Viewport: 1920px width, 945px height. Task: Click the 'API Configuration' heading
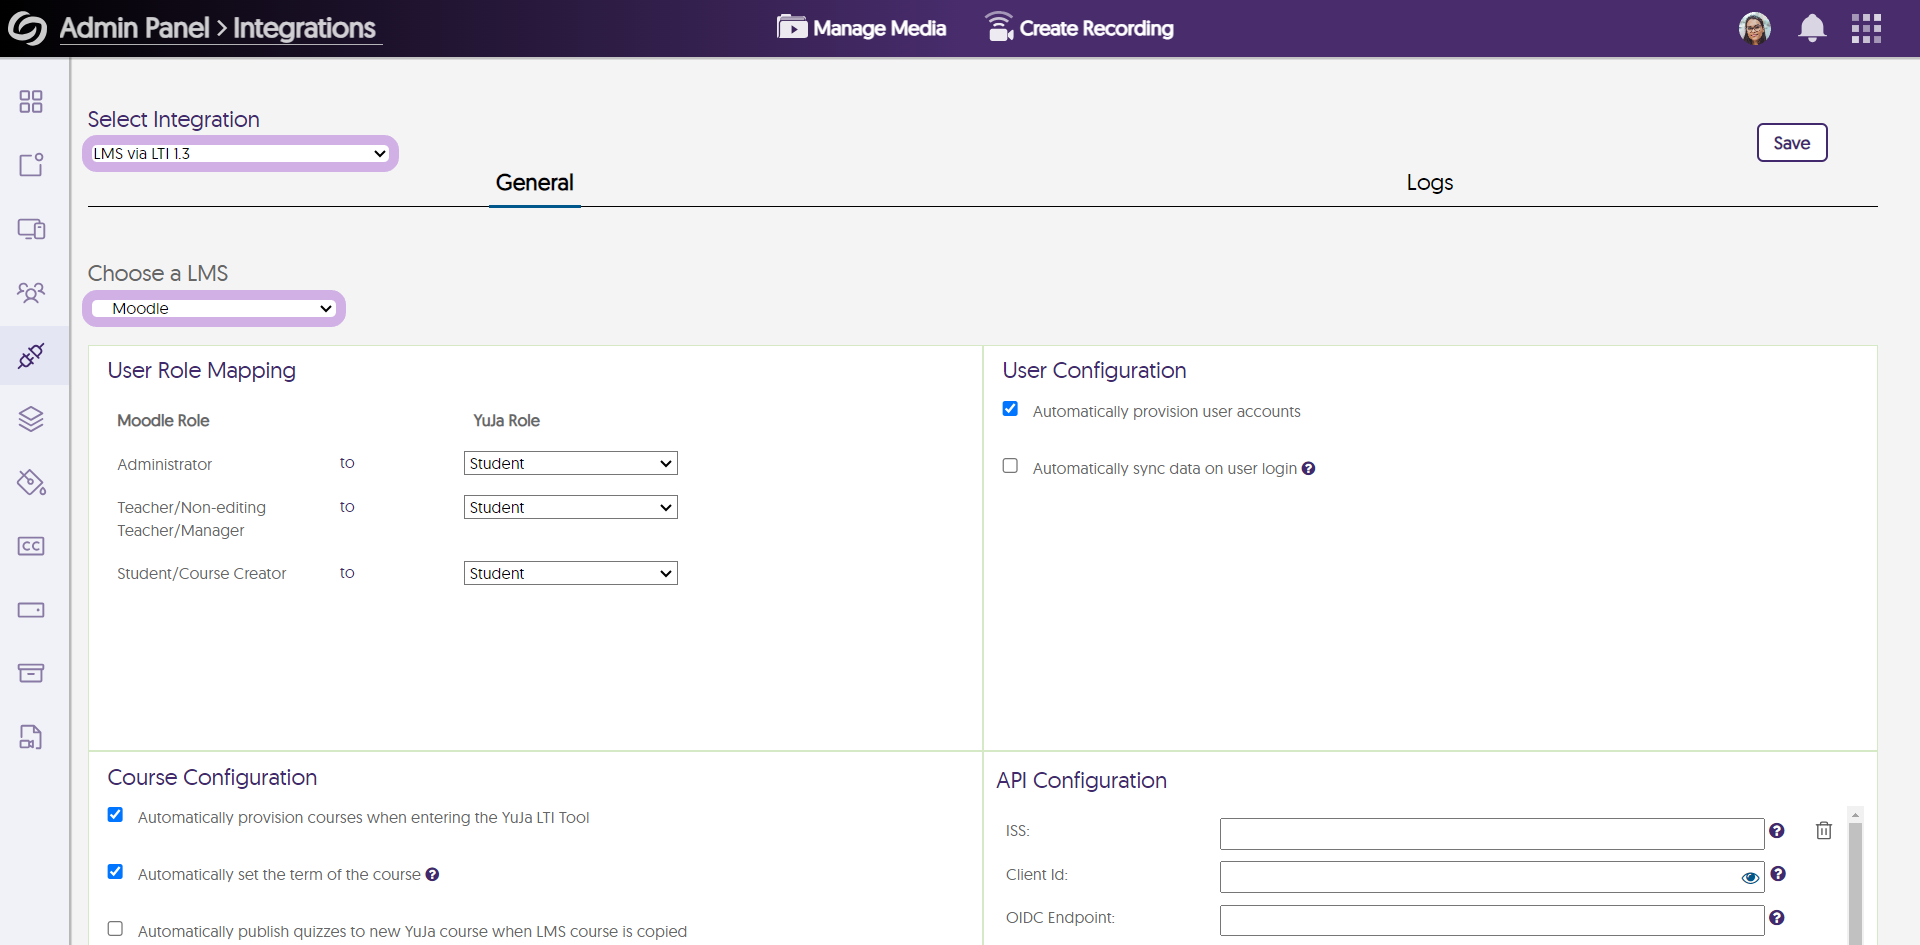[1082, 781]
